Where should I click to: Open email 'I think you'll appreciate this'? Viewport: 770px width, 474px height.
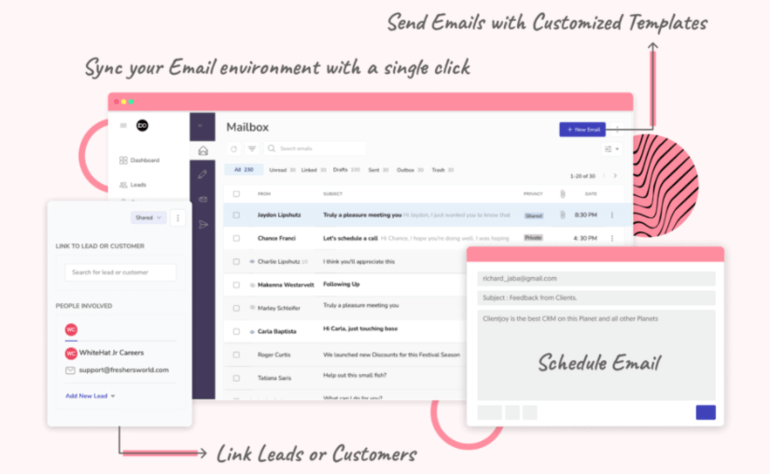358,262
